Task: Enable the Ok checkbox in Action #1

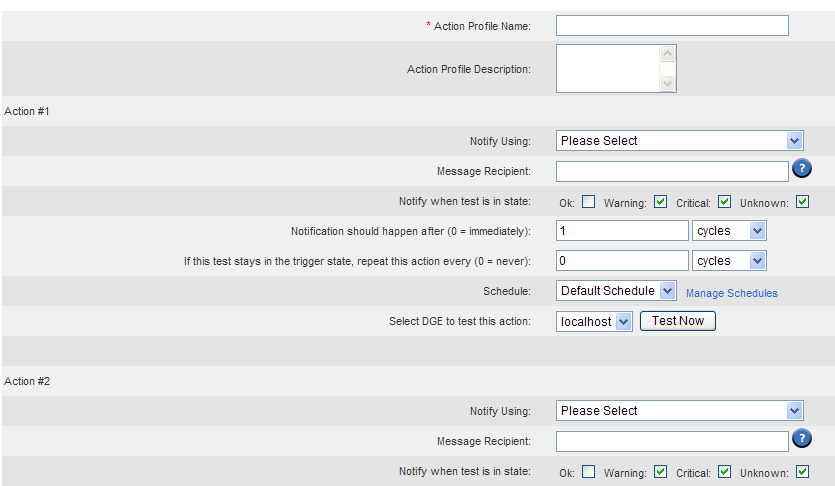Action: pyautogui.click(x=588, y=202)
